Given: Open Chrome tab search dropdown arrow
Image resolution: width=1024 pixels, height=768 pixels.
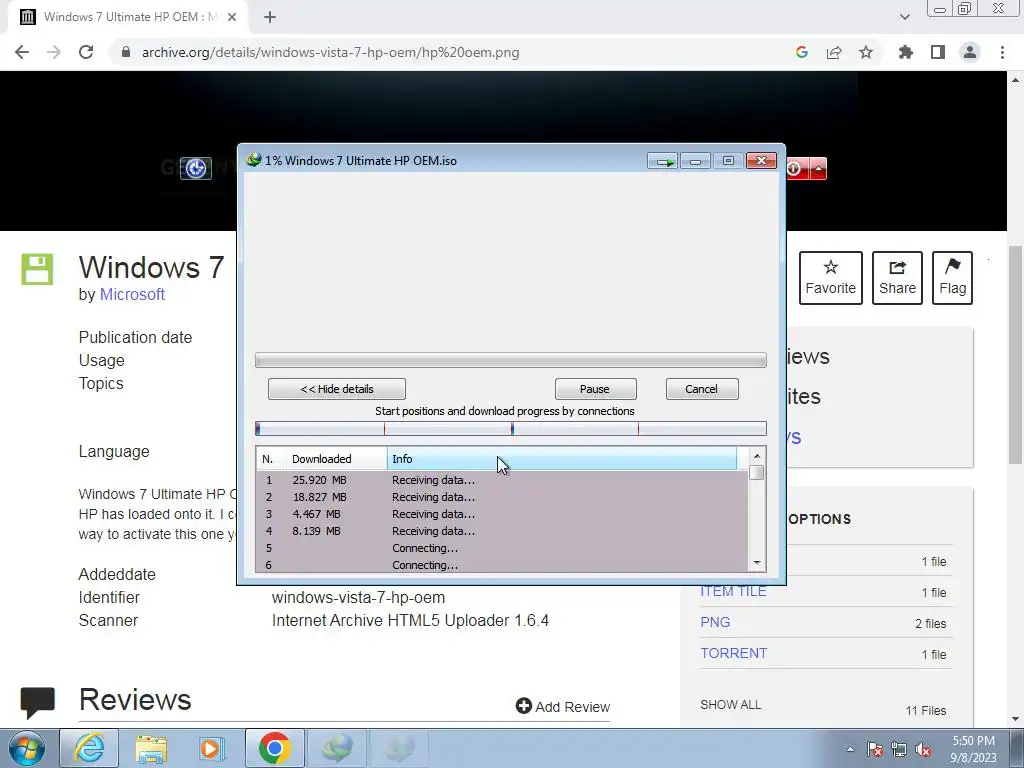Looking at the screenshot, I should coord(904,17).
